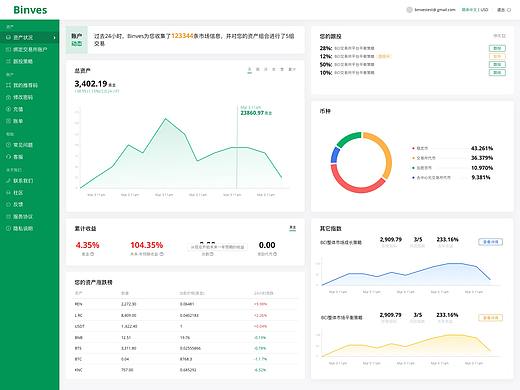Click the 常见问题 FAQ icon
Viewport: 520px width, 390px height.
(9, 145)
